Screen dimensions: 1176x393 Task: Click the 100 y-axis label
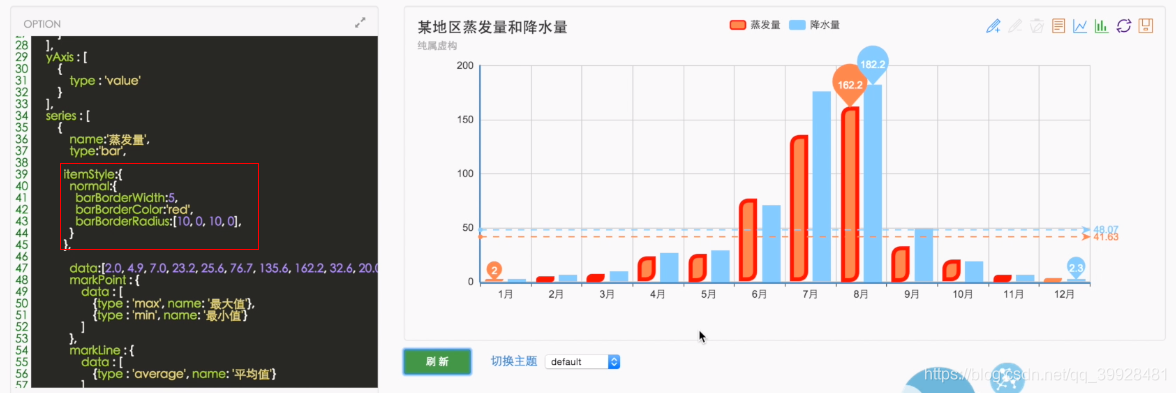(464, 174)
